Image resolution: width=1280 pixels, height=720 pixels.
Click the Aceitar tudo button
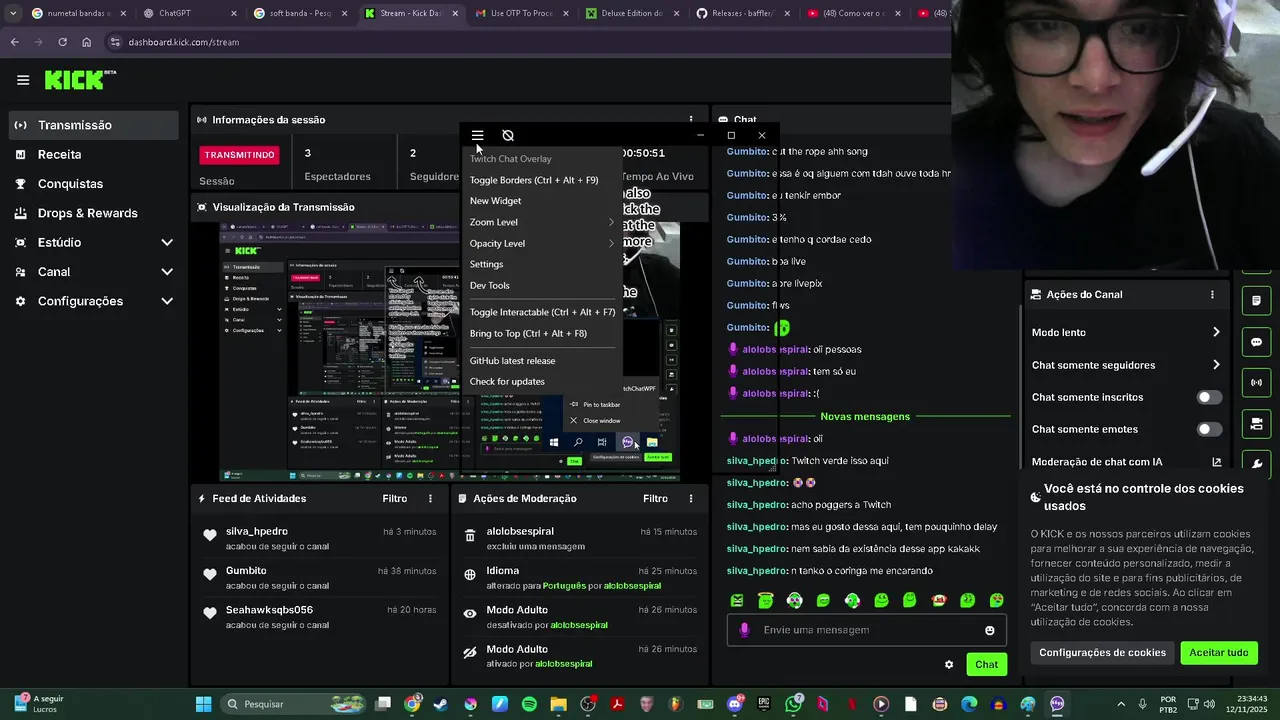tap(1218, 652)
